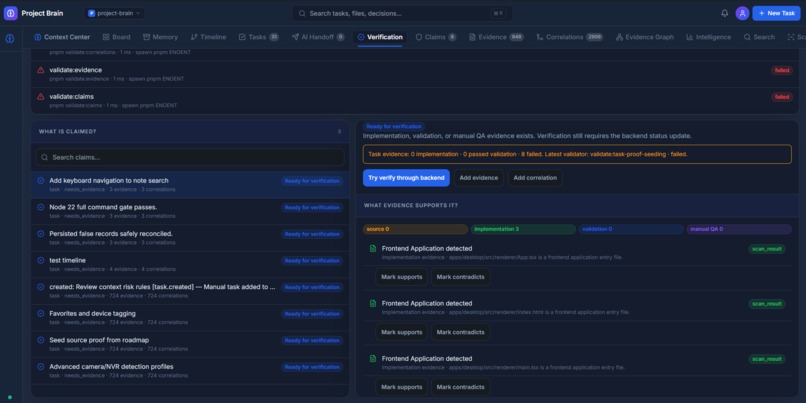Viewport: 806px width, 403px height.
Task: Click file icon of index.html evidence item
Action: pos(373,303)
